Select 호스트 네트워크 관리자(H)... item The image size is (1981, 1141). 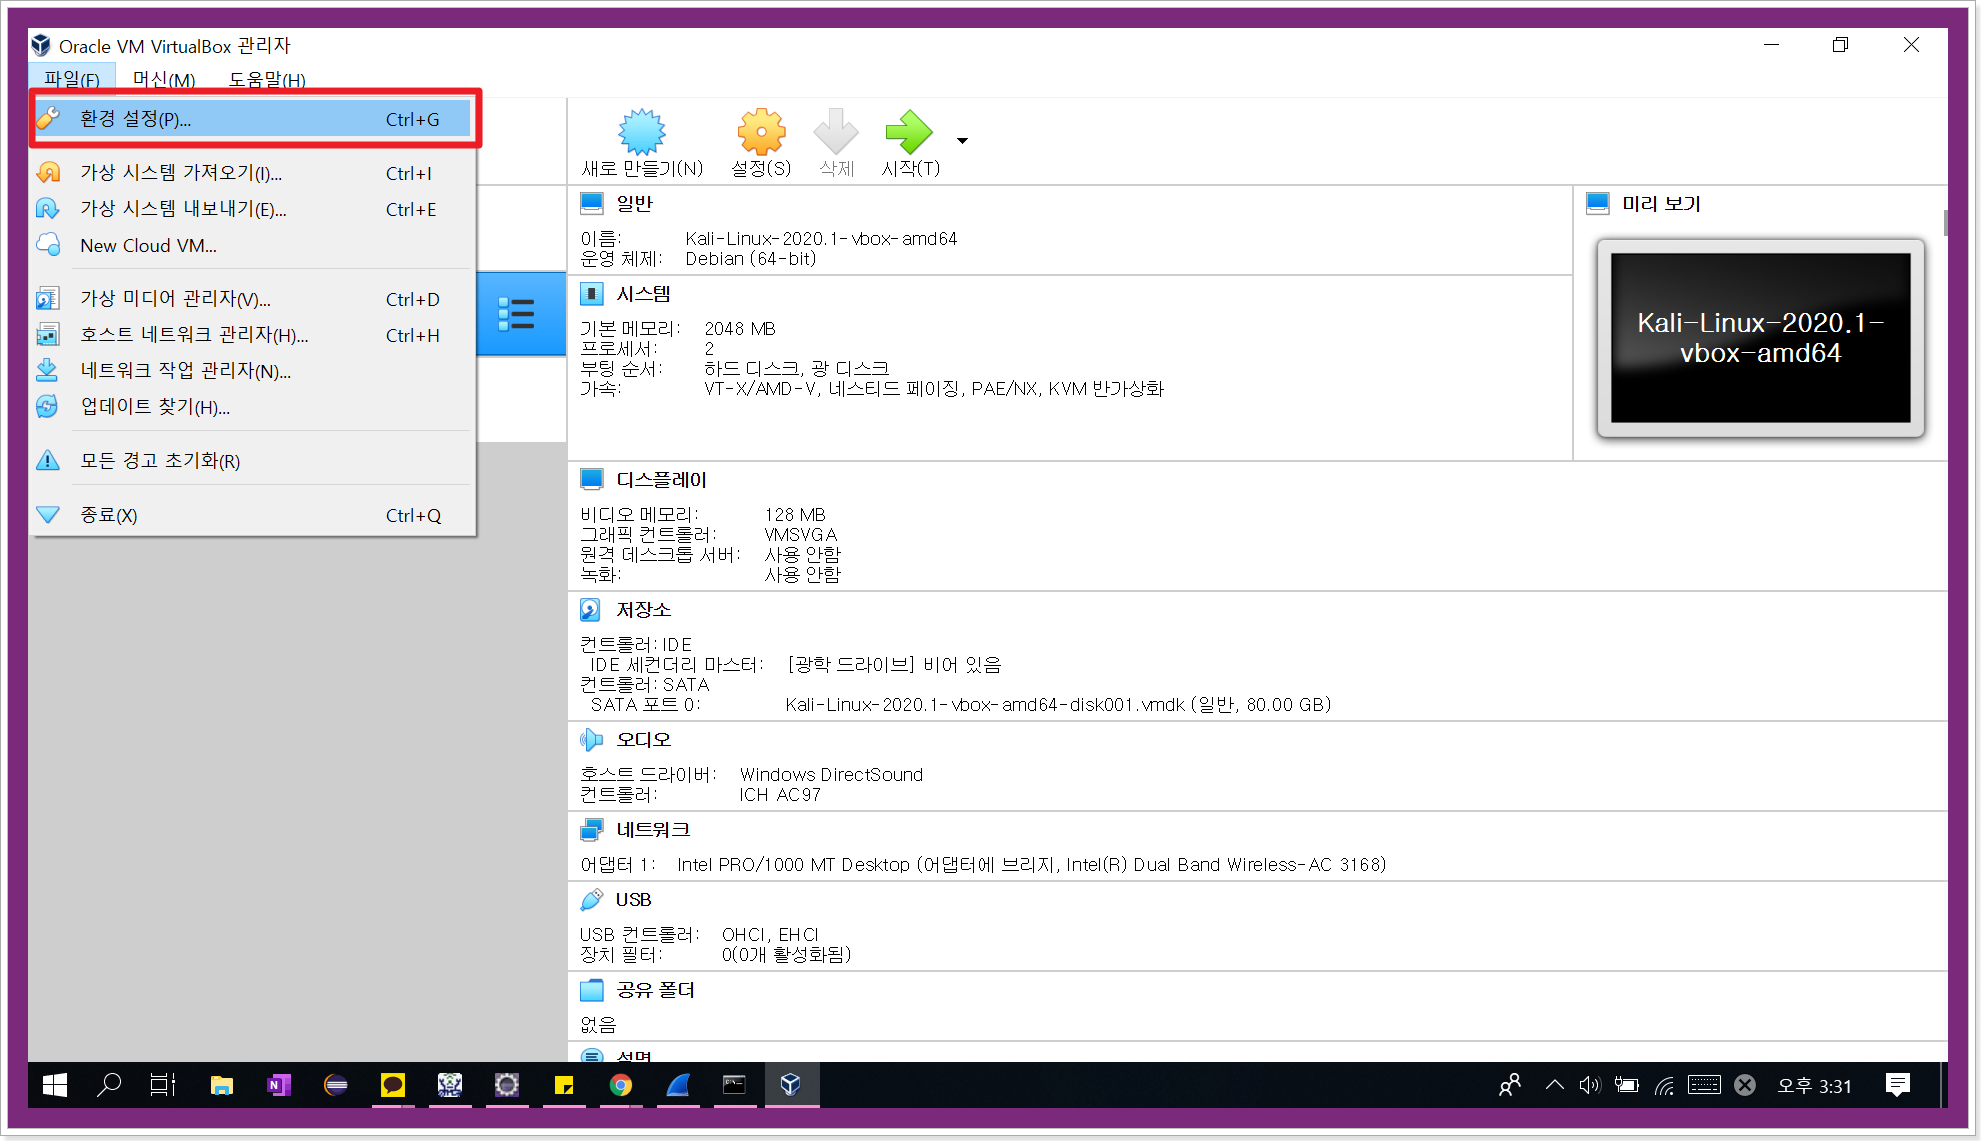pos(194,335)
